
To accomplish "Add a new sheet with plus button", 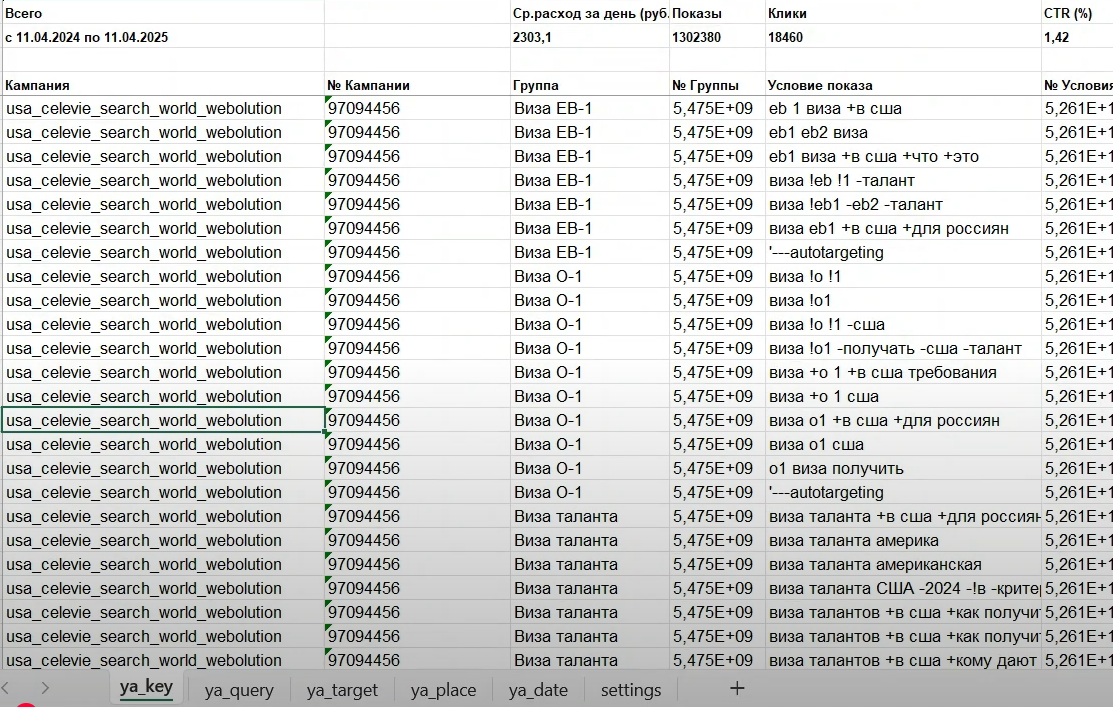I will point(737,688).
